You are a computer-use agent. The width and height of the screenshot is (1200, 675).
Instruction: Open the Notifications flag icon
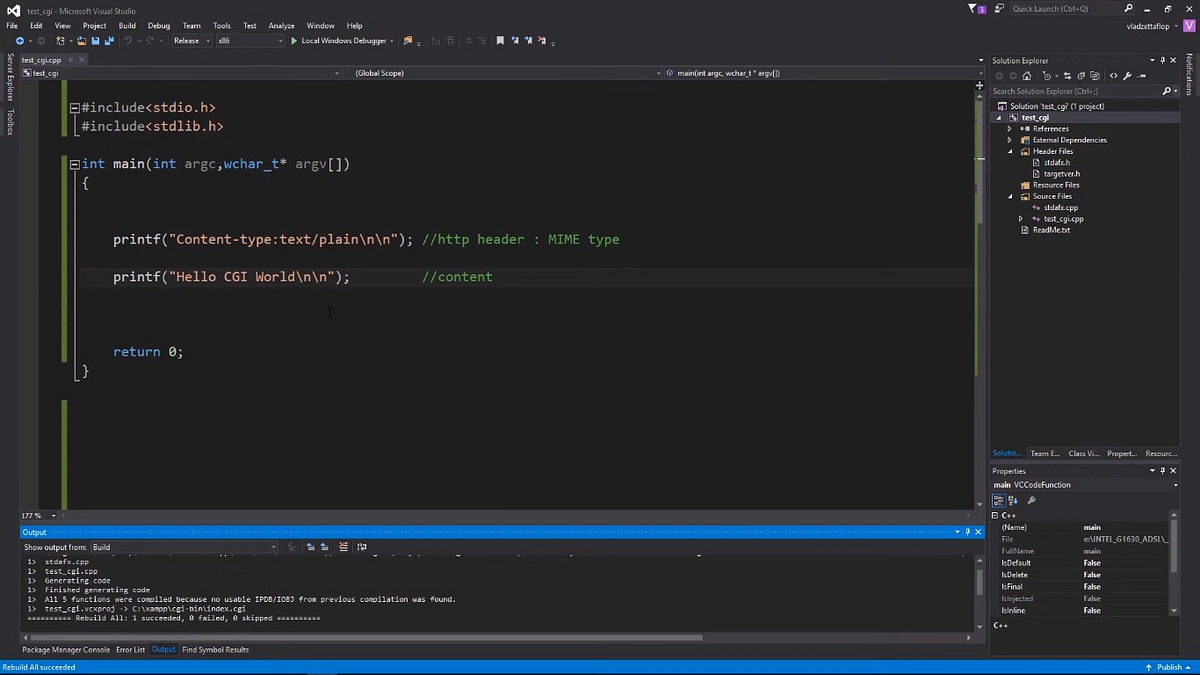(976, 9)
